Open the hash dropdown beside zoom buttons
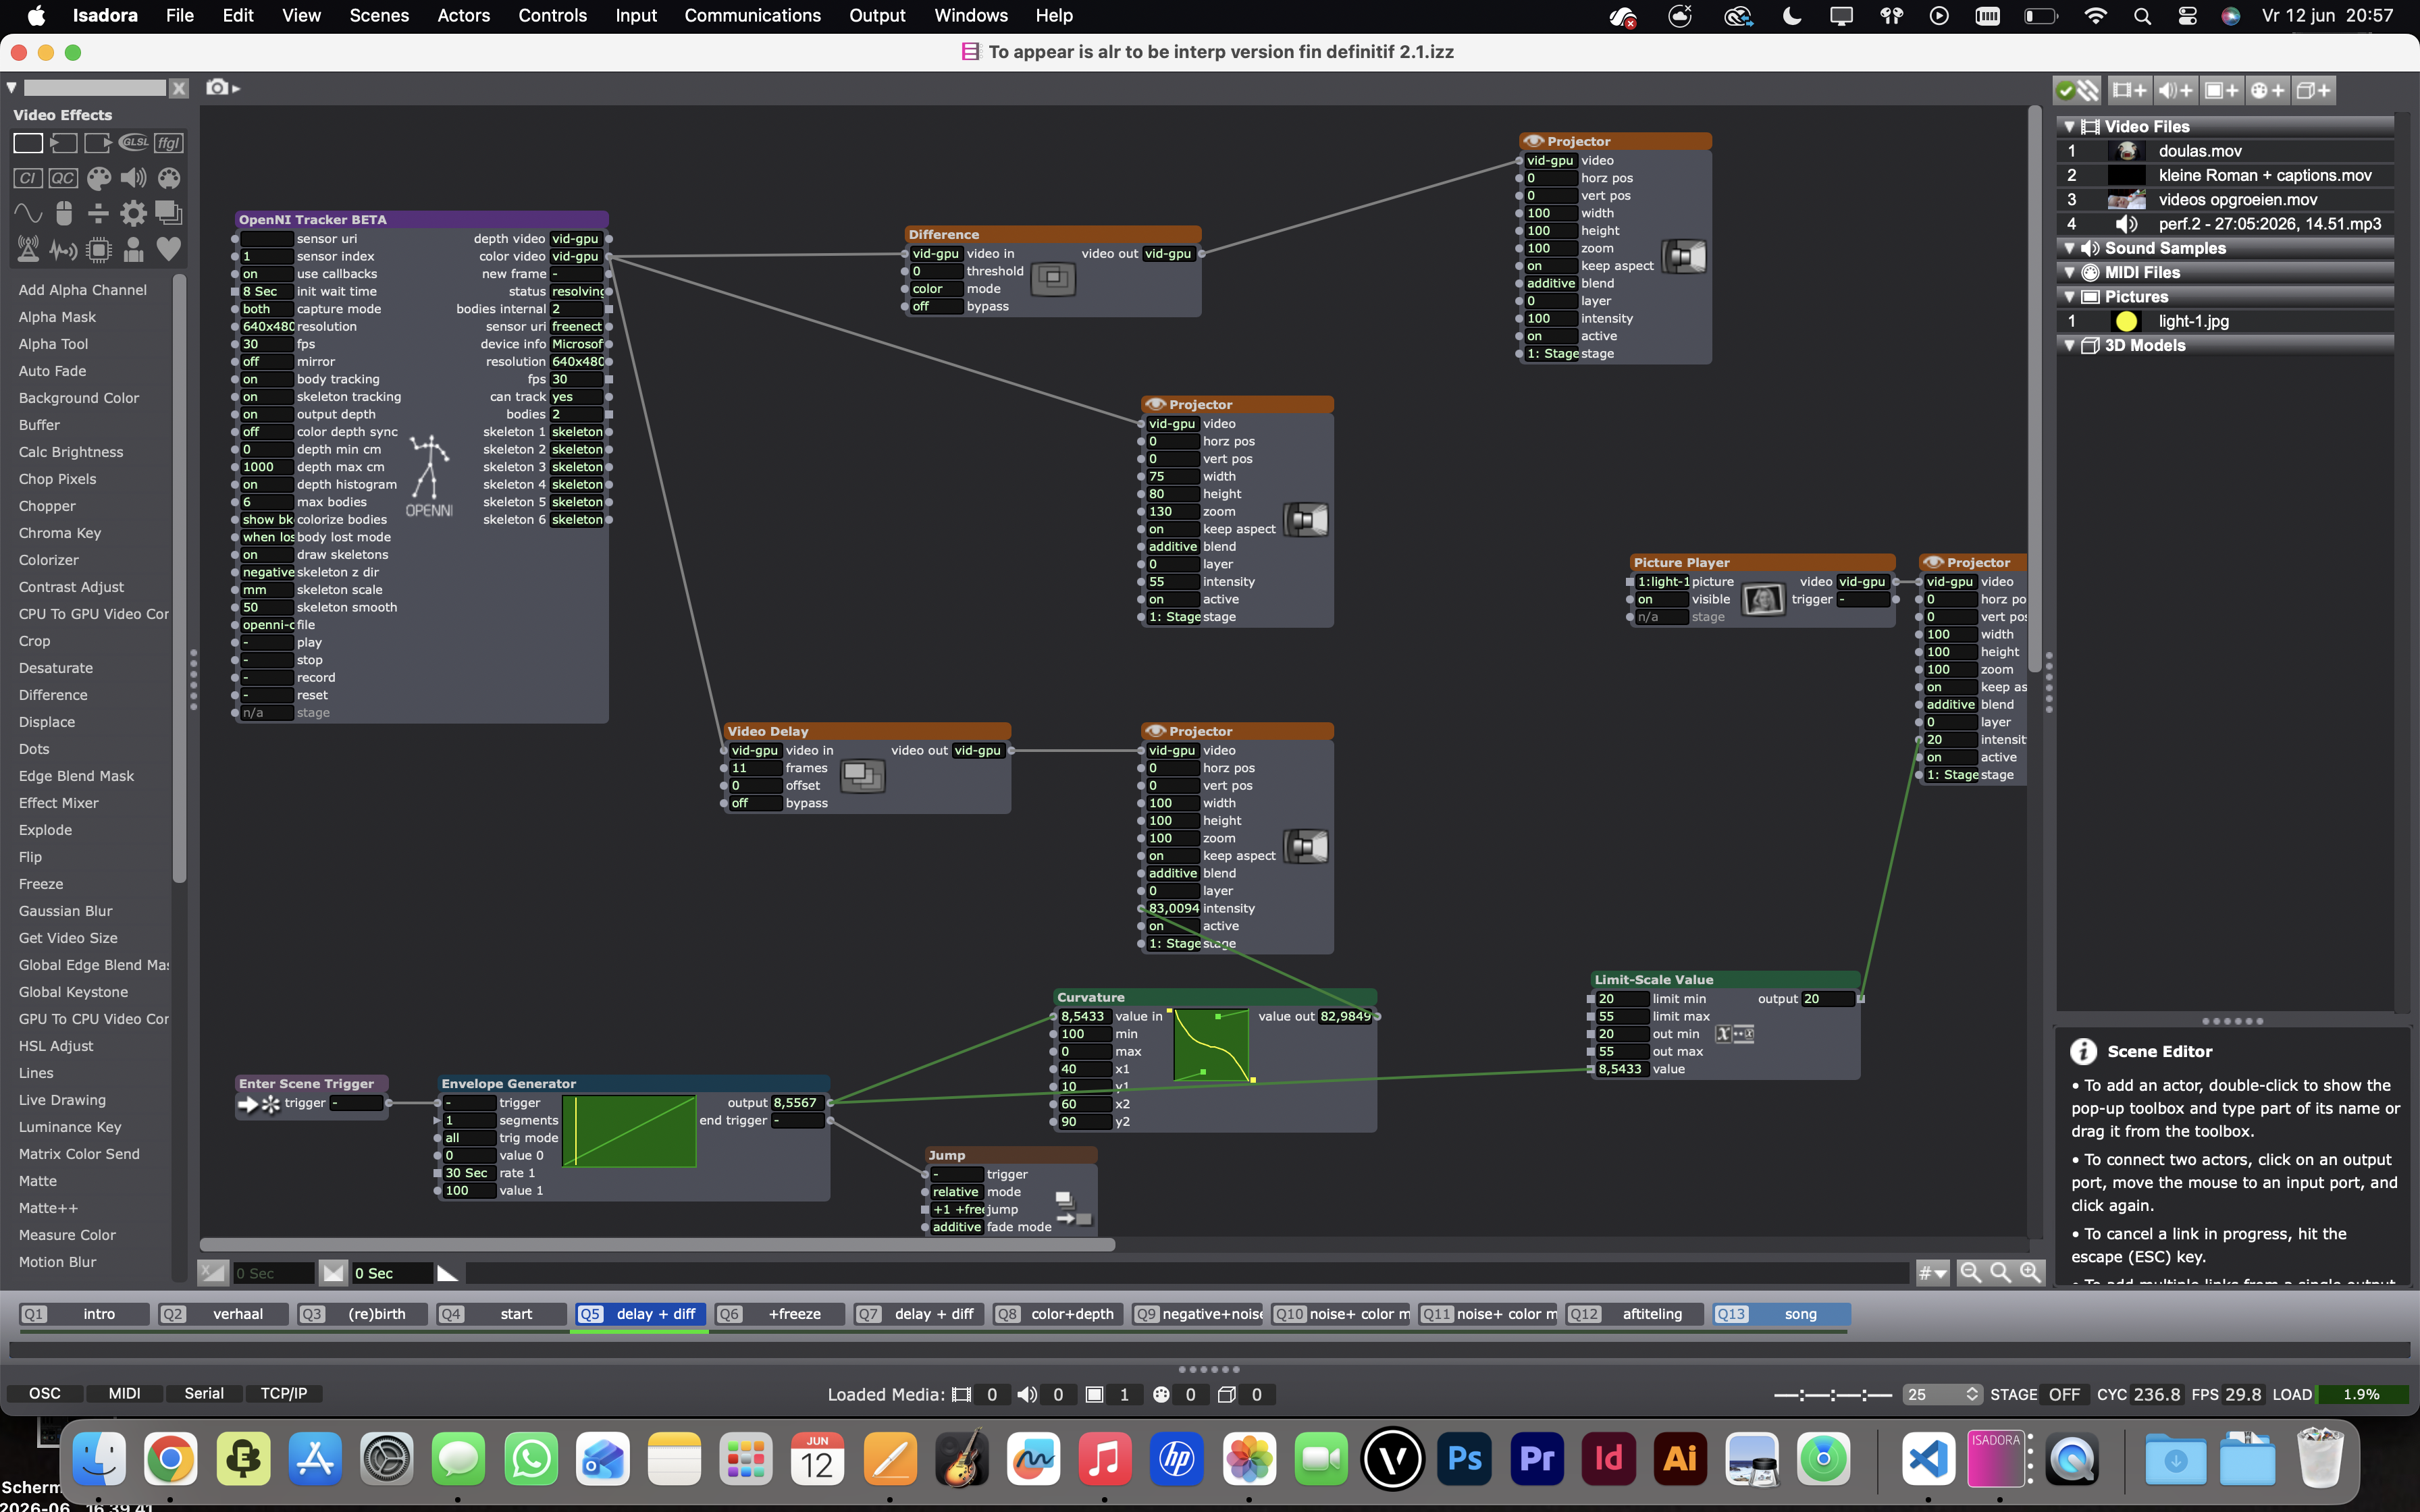2420x1512 pixels. click(x=1932, y=1273)
